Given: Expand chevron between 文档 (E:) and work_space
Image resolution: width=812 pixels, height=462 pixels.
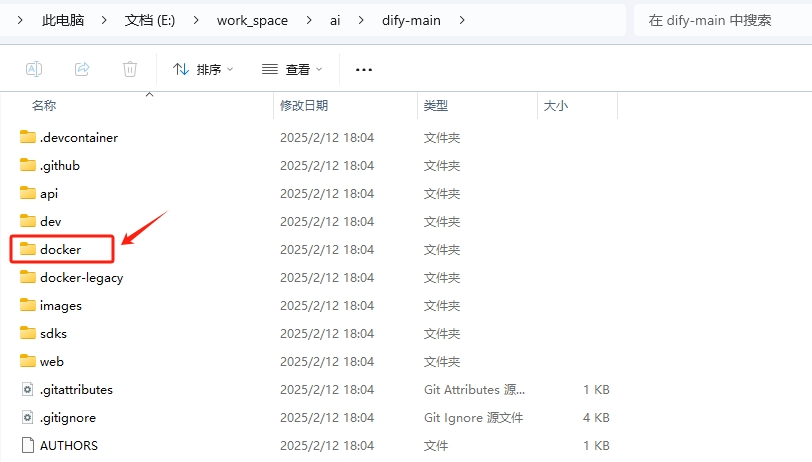Looking at the screenshot, I should click(196, 20).
